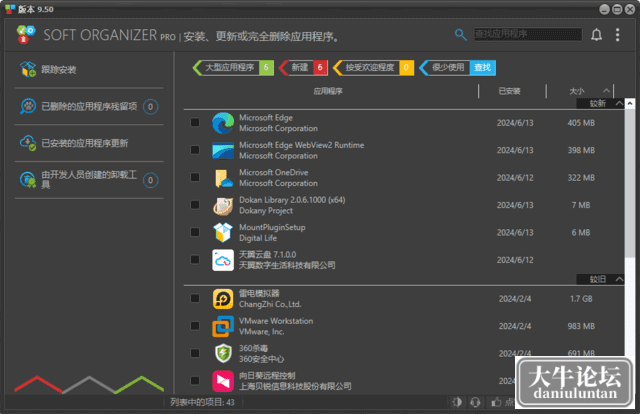Toggle the theme icon in status bar
The width and height of the screenshot is (640, 414).
tap(457, 402)
